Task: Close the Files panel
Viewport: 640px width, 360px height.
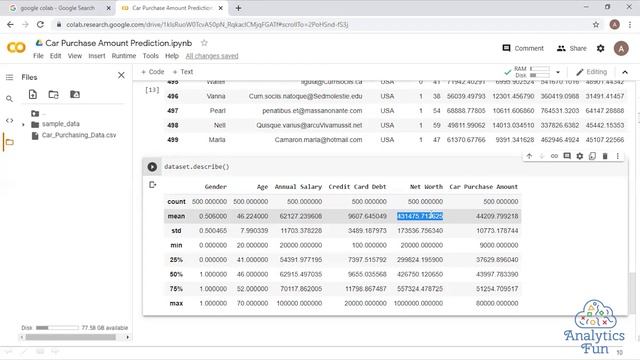Action: 121,76
